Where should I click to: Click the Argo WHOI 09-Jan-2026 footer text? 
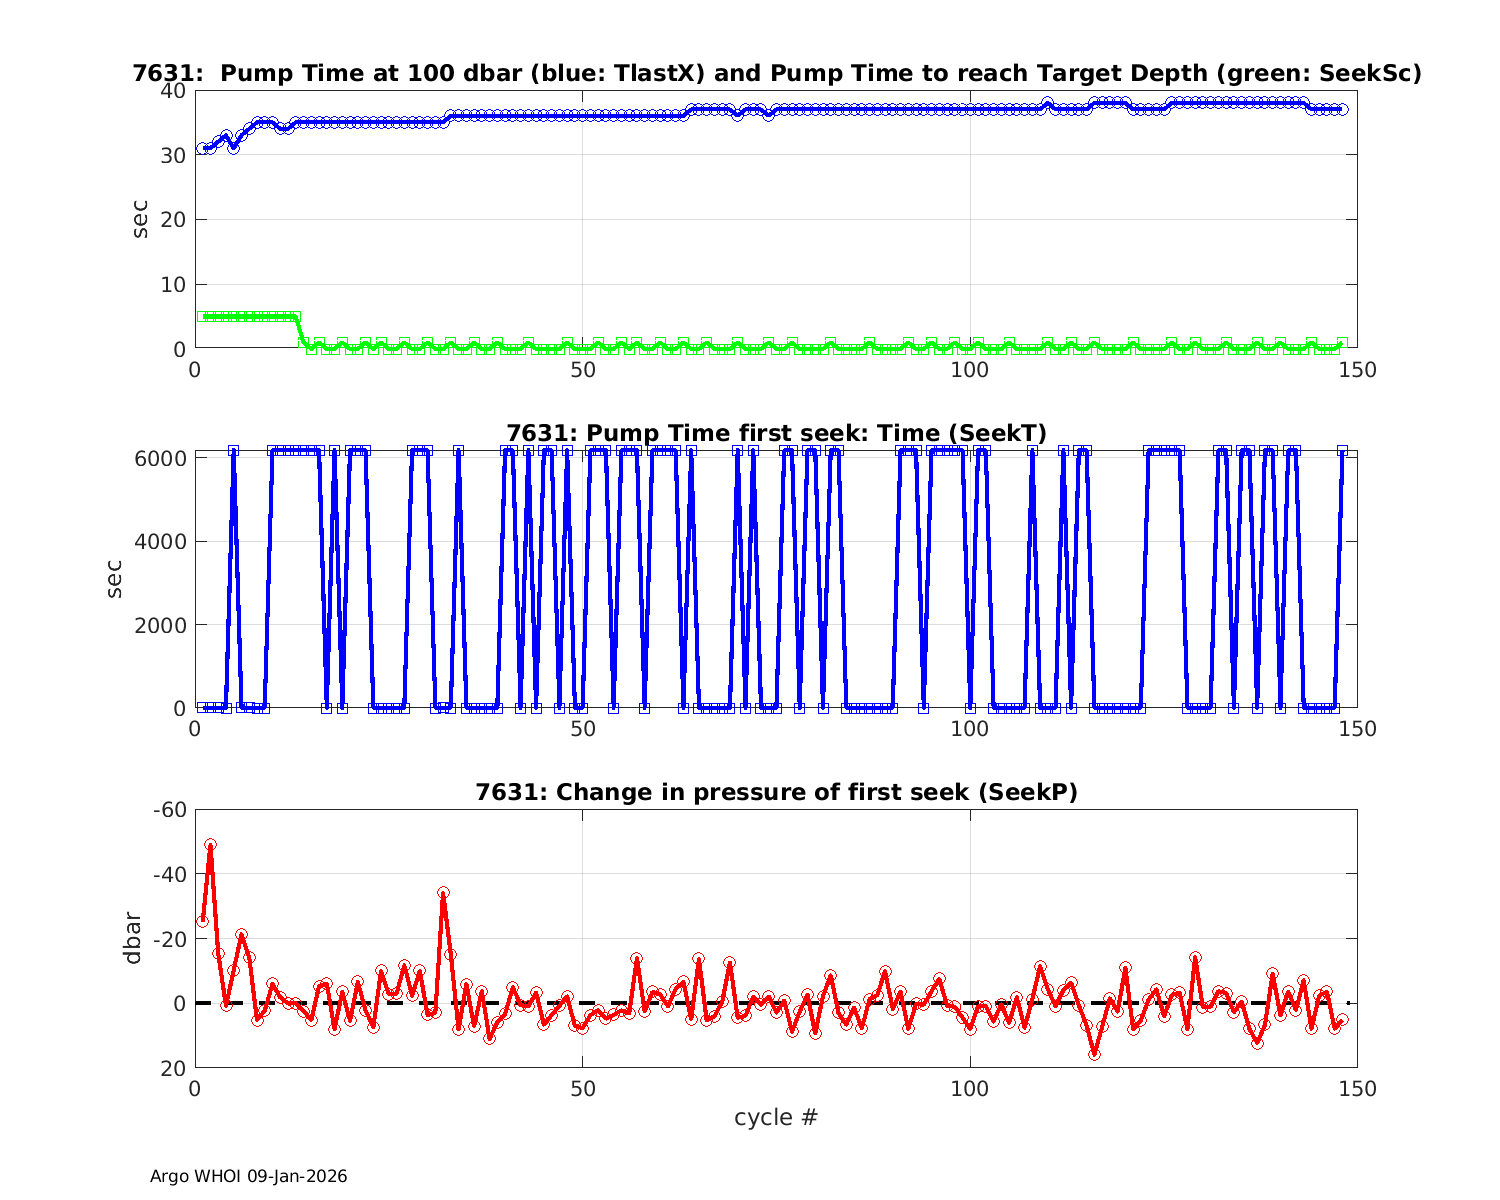(x=248, y=1177)
